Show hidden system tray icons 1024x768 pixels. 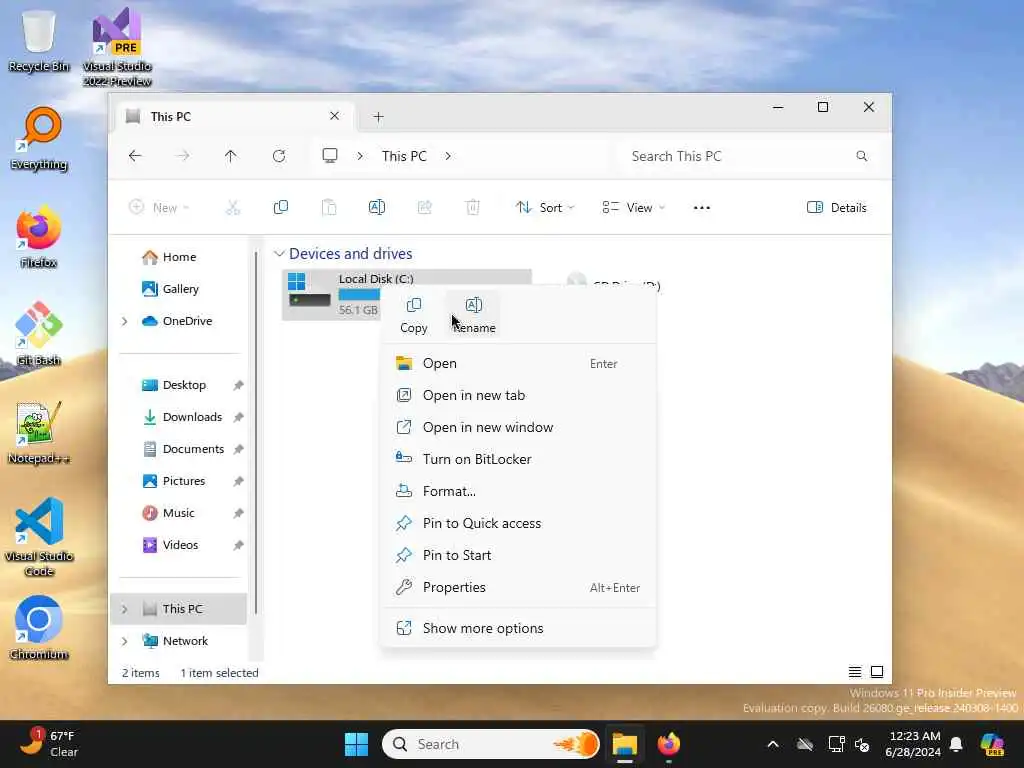coord(773,744)
